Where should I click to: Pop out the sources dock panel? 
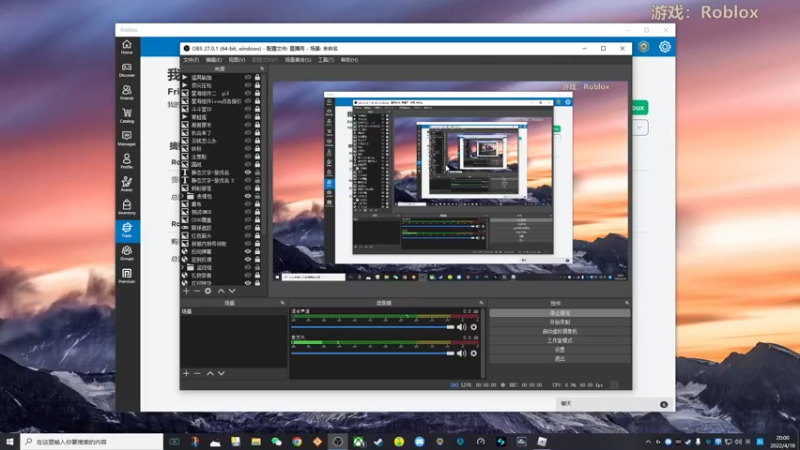click(x=262, y=68)
